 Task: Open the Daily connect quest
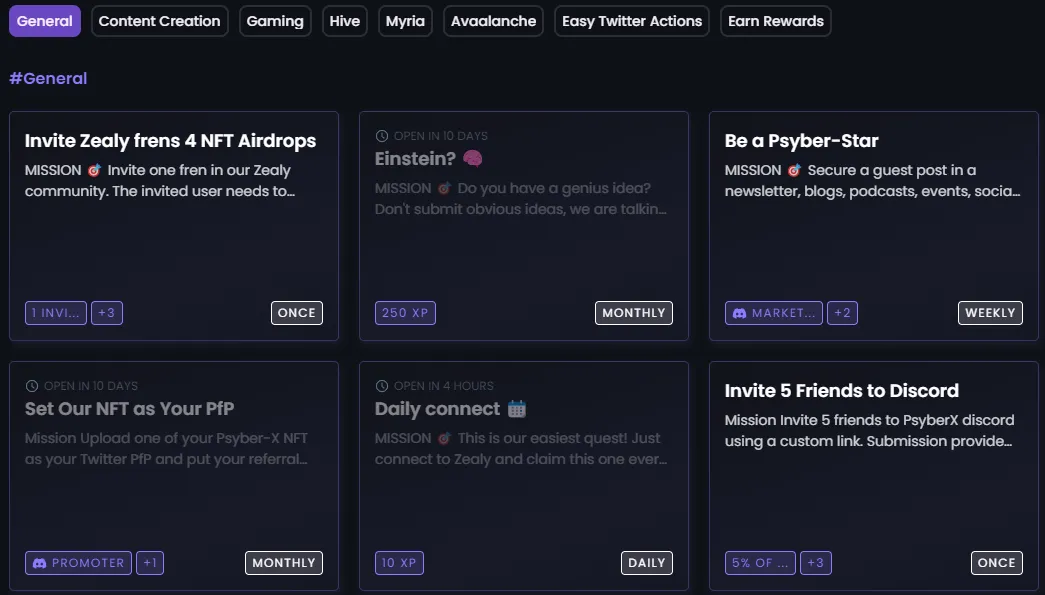(437, 408)
